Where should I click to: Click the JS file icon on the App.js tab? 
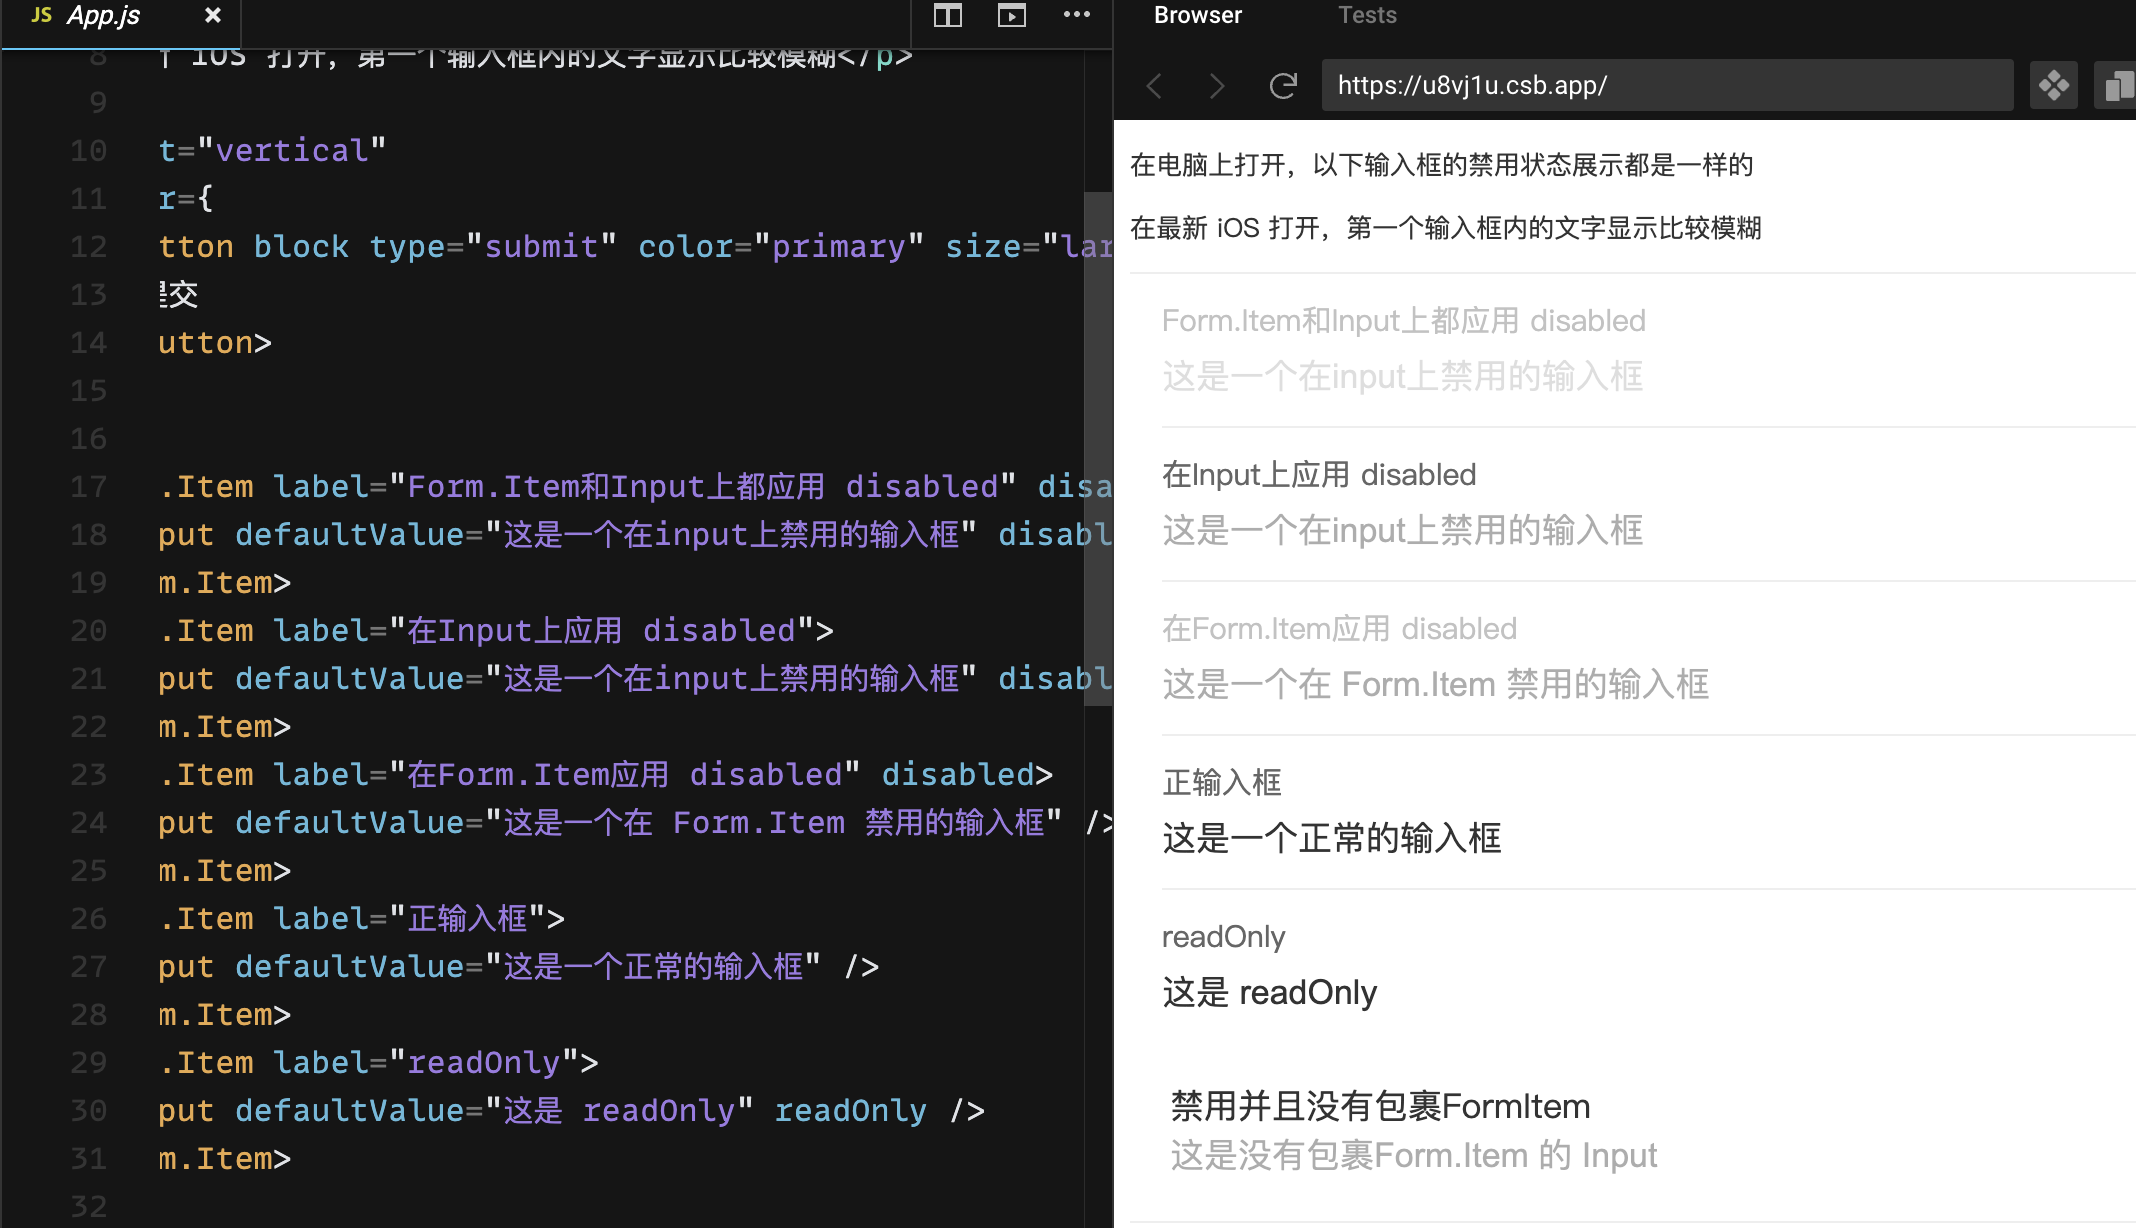(40, 15)
